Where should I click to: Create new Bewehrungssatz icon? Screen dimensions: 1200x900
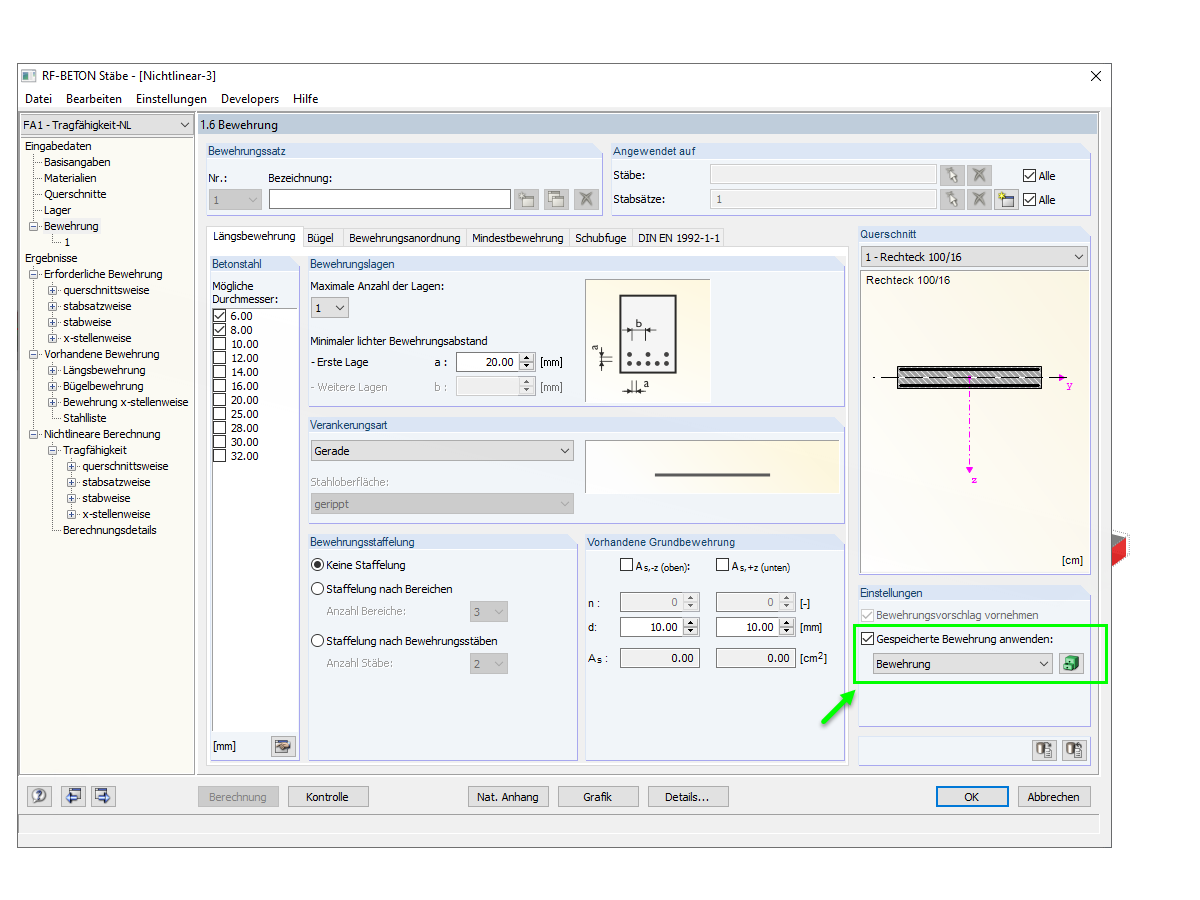[x=526, y=199]
